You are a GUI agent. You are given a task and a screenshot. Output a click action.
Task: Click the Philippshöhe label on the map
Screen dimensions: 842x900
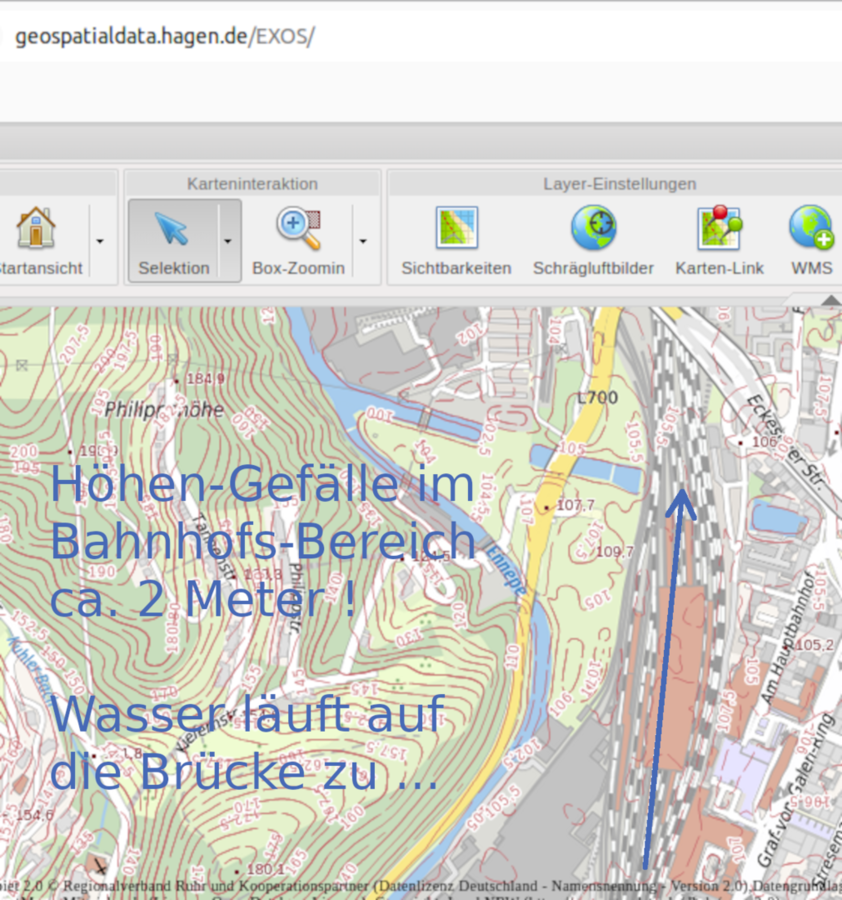click(164, 409)
